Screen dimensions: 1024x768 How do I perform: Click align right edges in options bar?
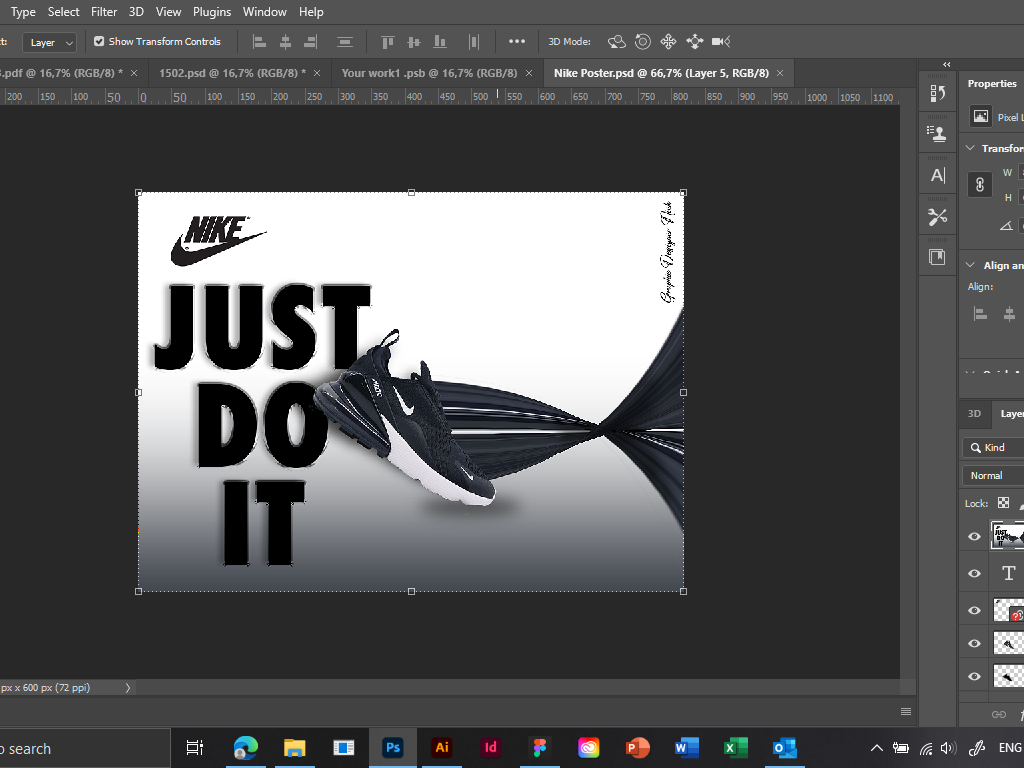(311, 42)
